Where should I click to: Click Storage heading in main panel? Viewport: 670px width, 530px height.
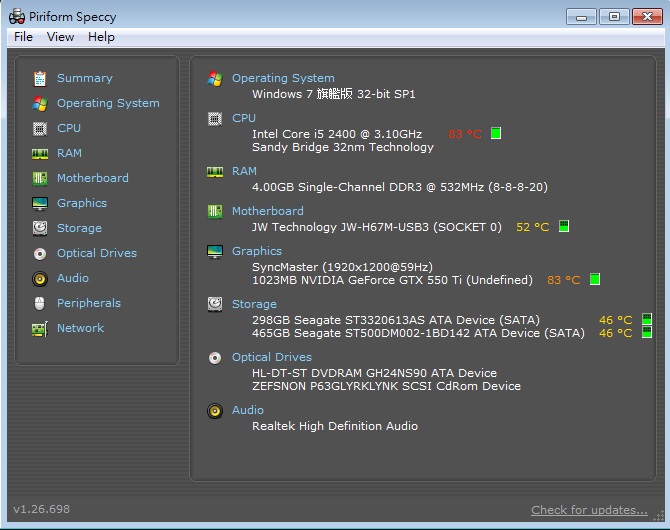tap(254, 304)
